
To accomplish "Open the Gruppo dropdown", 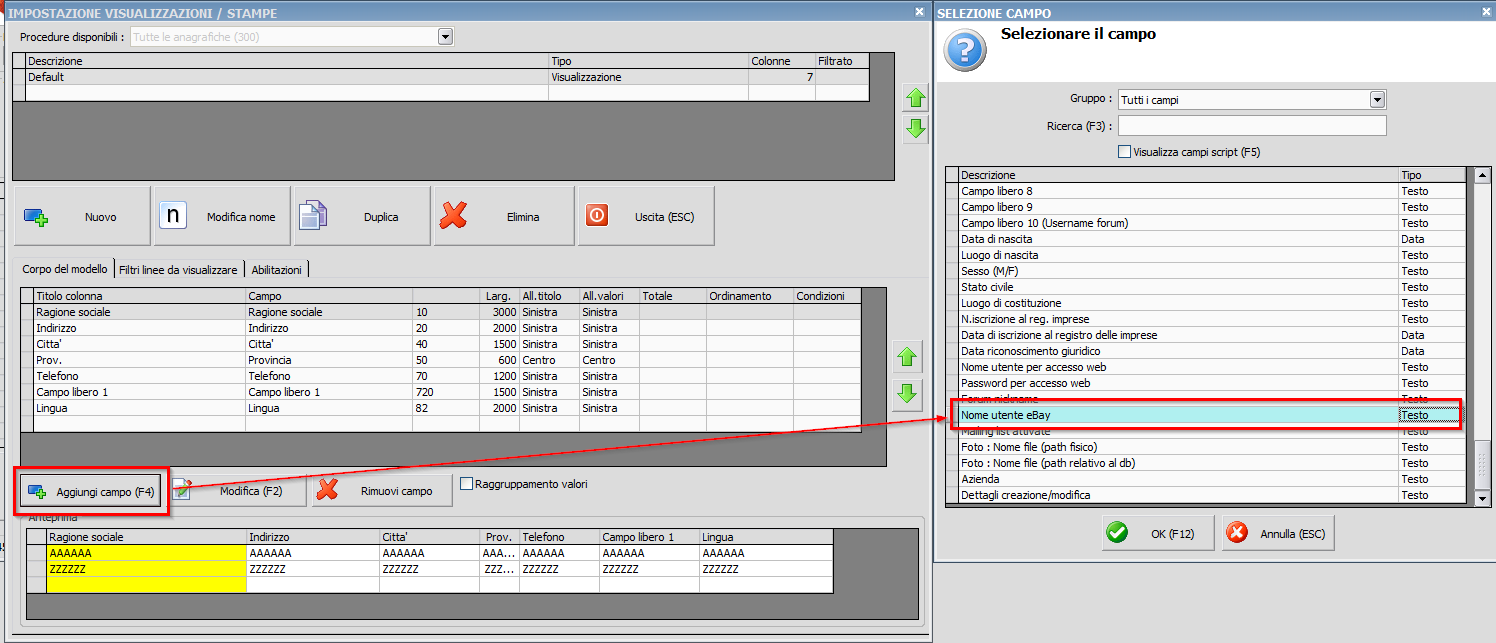I will pyautogui.click(x=1377, y=99).
